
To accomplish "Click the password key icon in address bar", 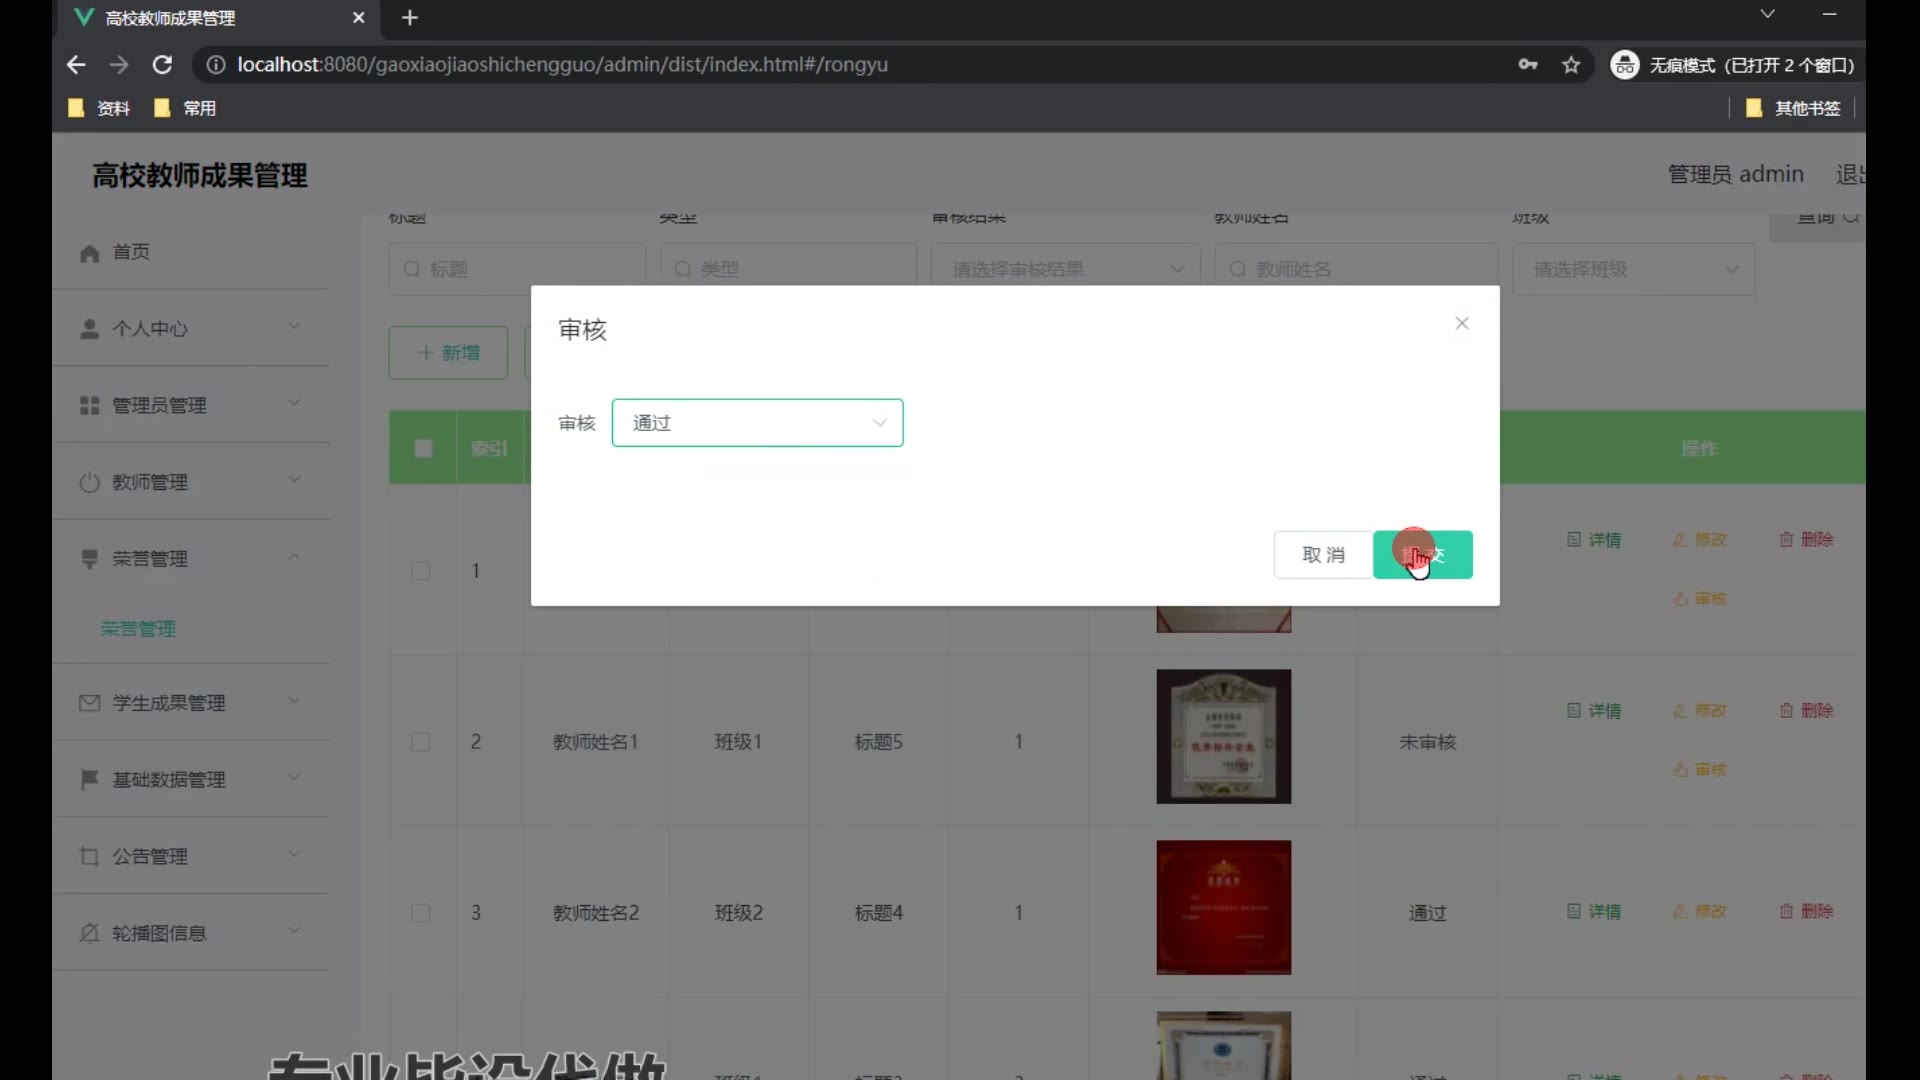I will pos(1528,65).
